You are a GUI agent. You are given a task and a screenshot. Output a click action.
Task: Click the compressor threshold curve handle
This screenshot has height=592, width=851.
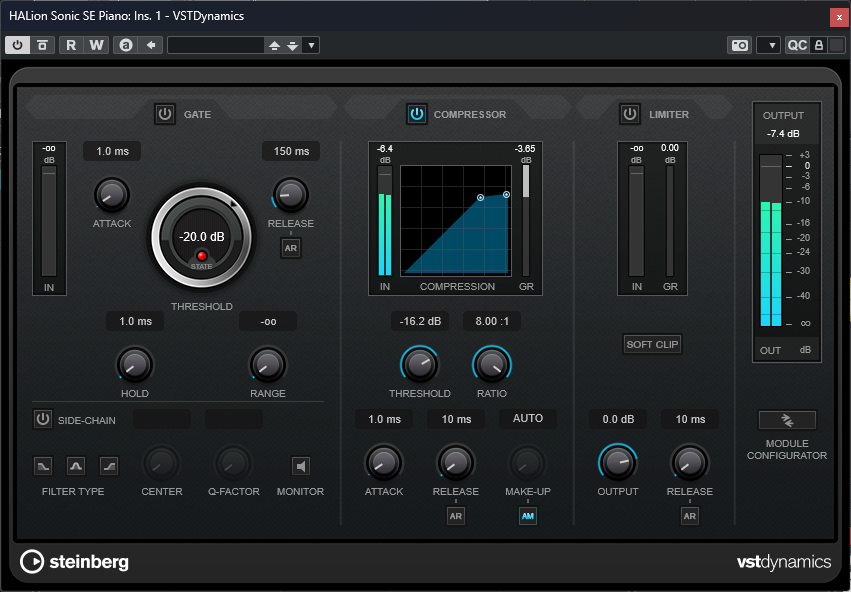tap(480, 198)
